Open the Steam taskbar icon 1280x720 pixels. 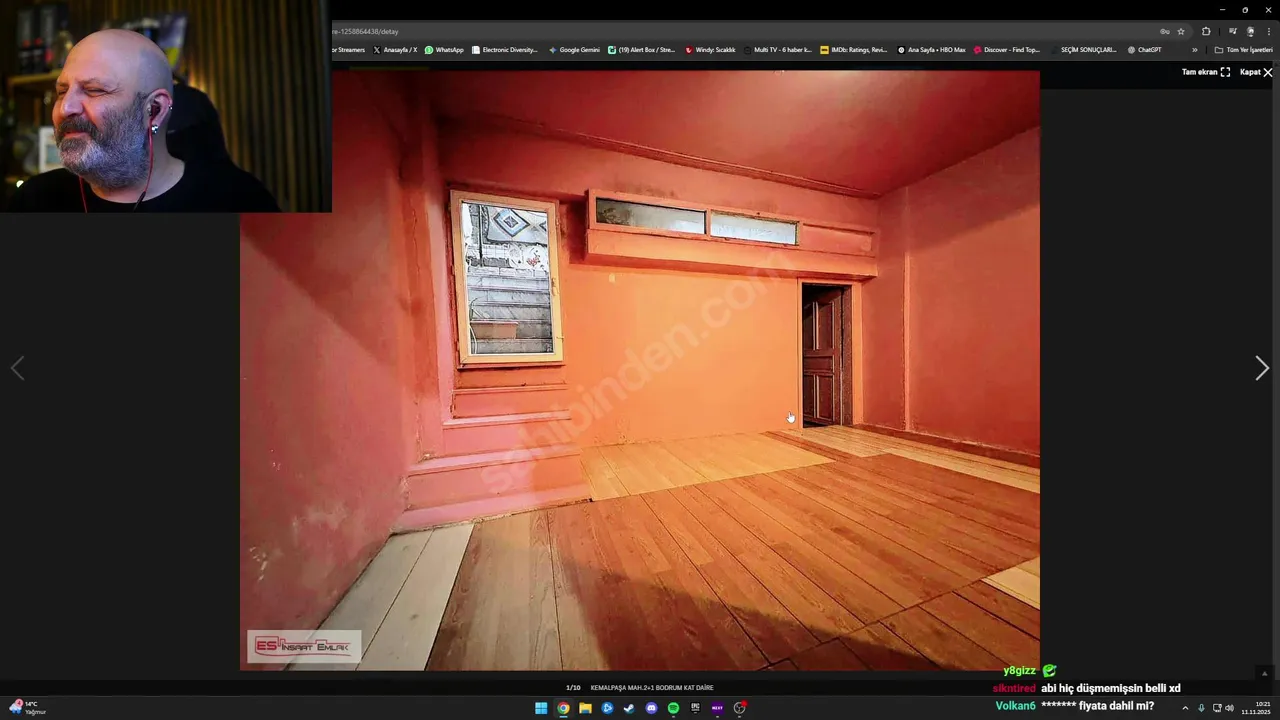click(629, 708)
